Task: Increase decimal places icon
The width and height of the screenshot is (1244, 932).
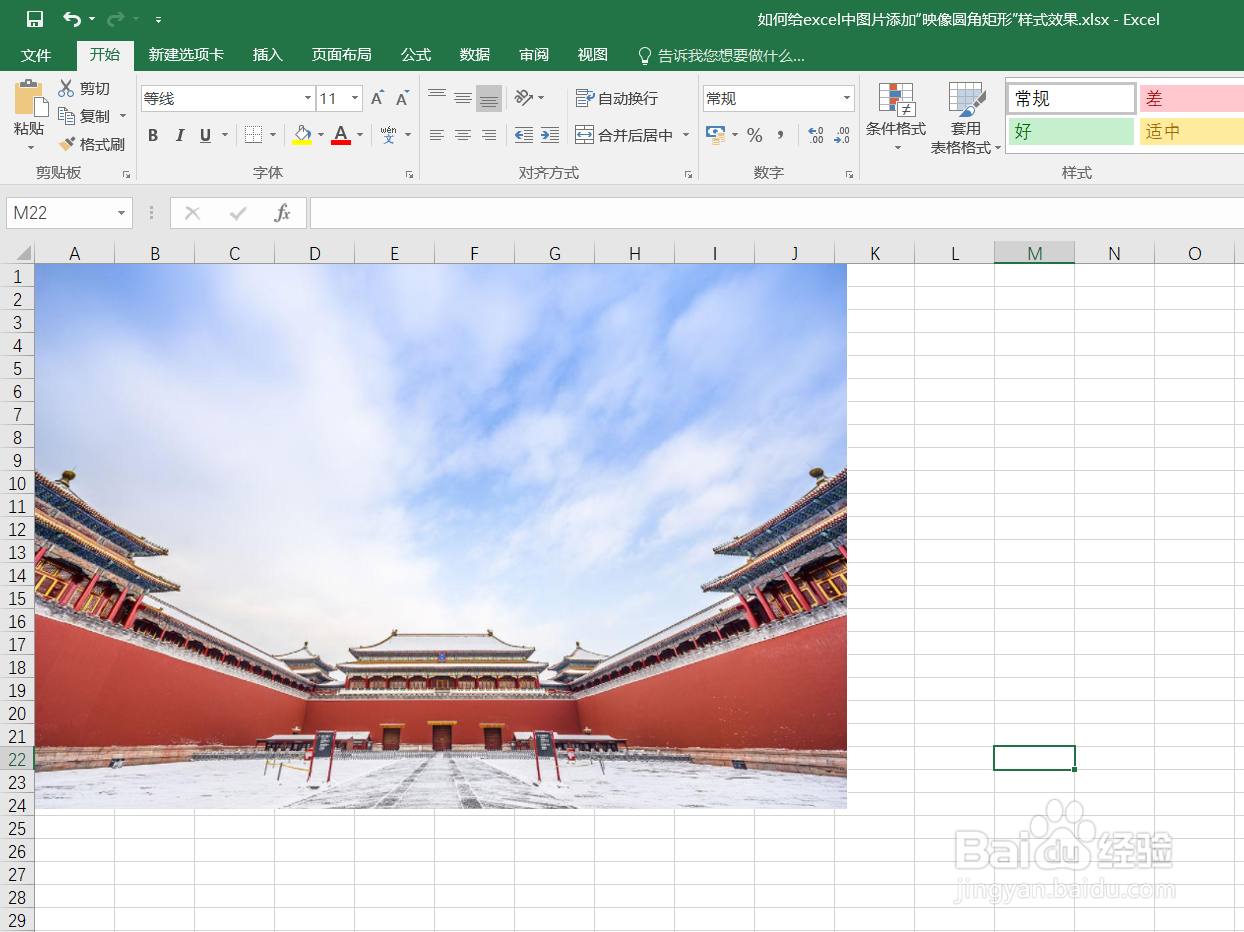Action: pyautogui.click(x=815, y=135)
